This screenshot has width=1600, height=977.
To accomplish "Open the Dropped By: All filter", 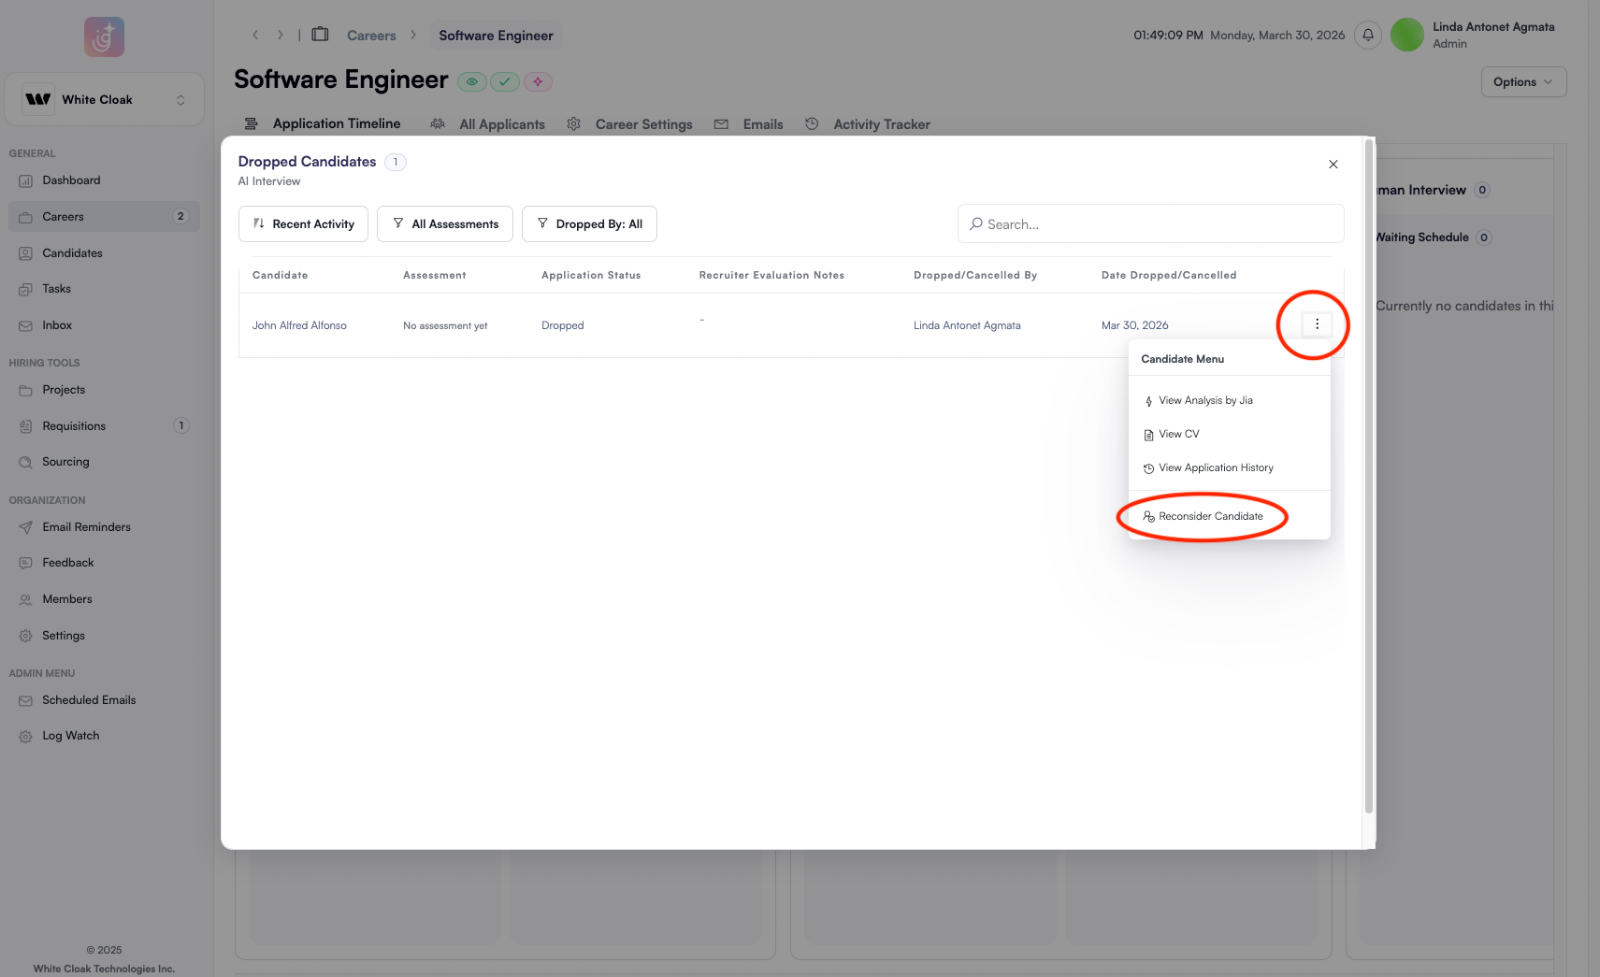I will (x=589, y=224).
